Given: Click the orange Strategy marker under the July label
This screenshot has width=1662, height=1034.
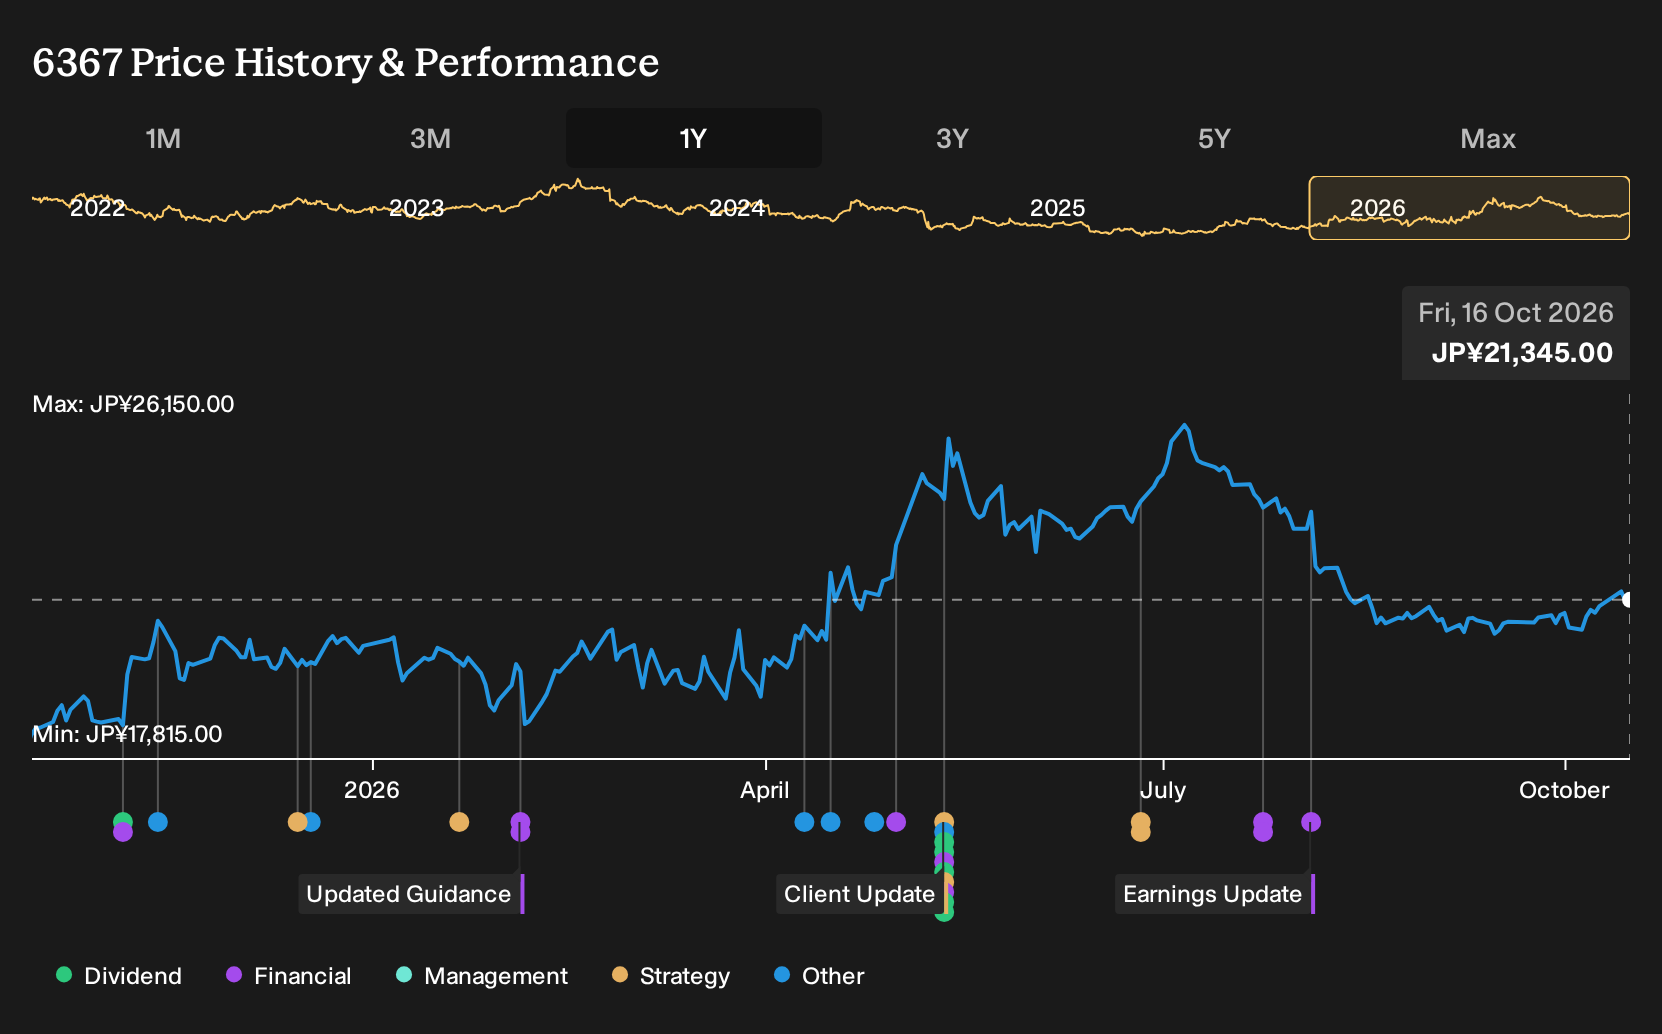Looking at the screenshot, I should tap(1141, 822).
